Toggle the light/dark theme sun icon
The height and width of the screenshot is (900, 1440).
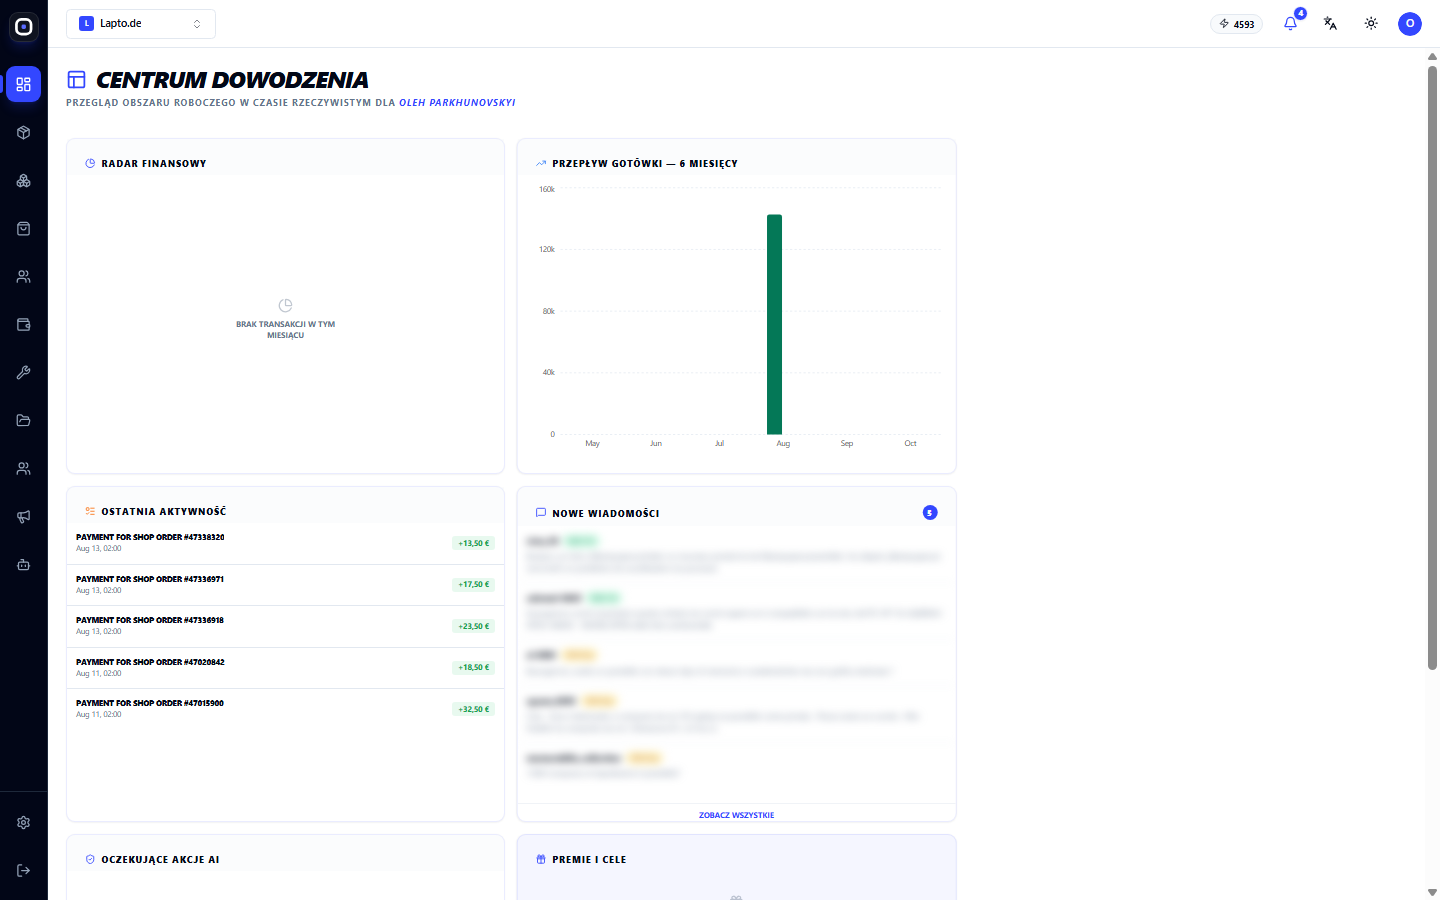(1371, 23)
